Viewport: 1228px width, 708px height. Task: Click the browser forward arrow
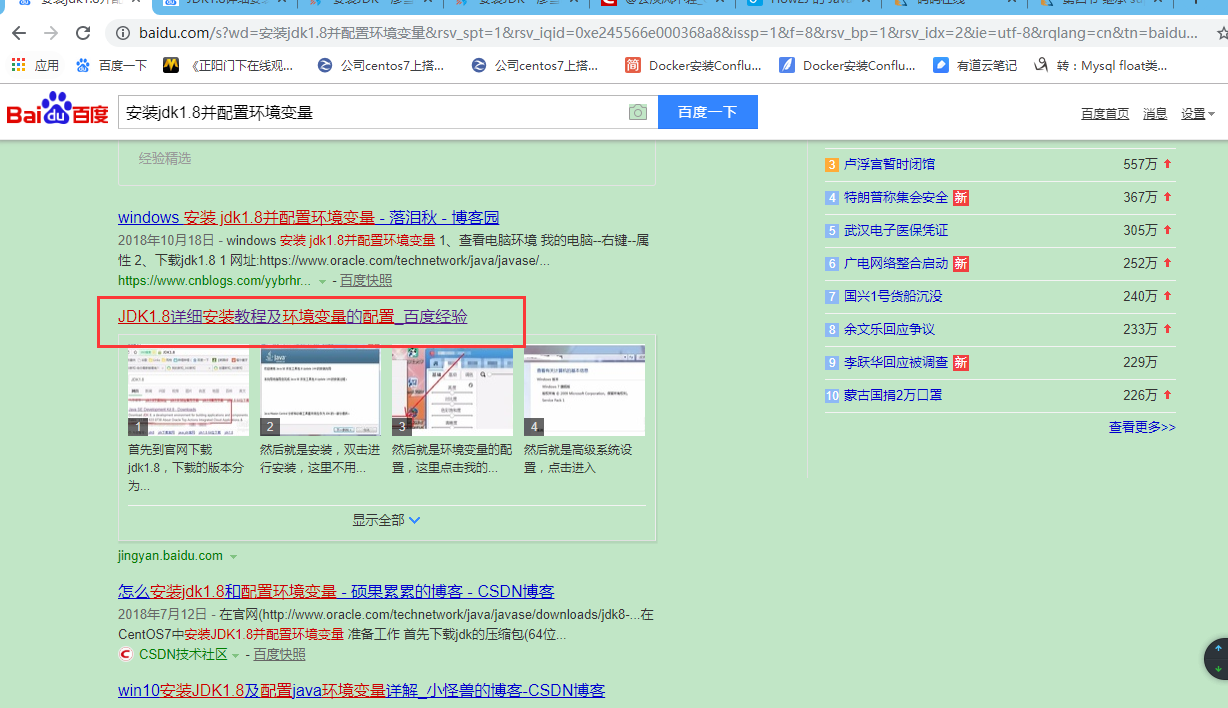[x=51, y=33]
